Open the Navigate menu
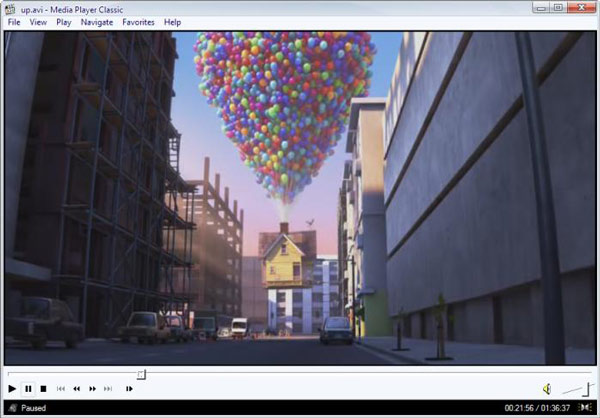 97,22
